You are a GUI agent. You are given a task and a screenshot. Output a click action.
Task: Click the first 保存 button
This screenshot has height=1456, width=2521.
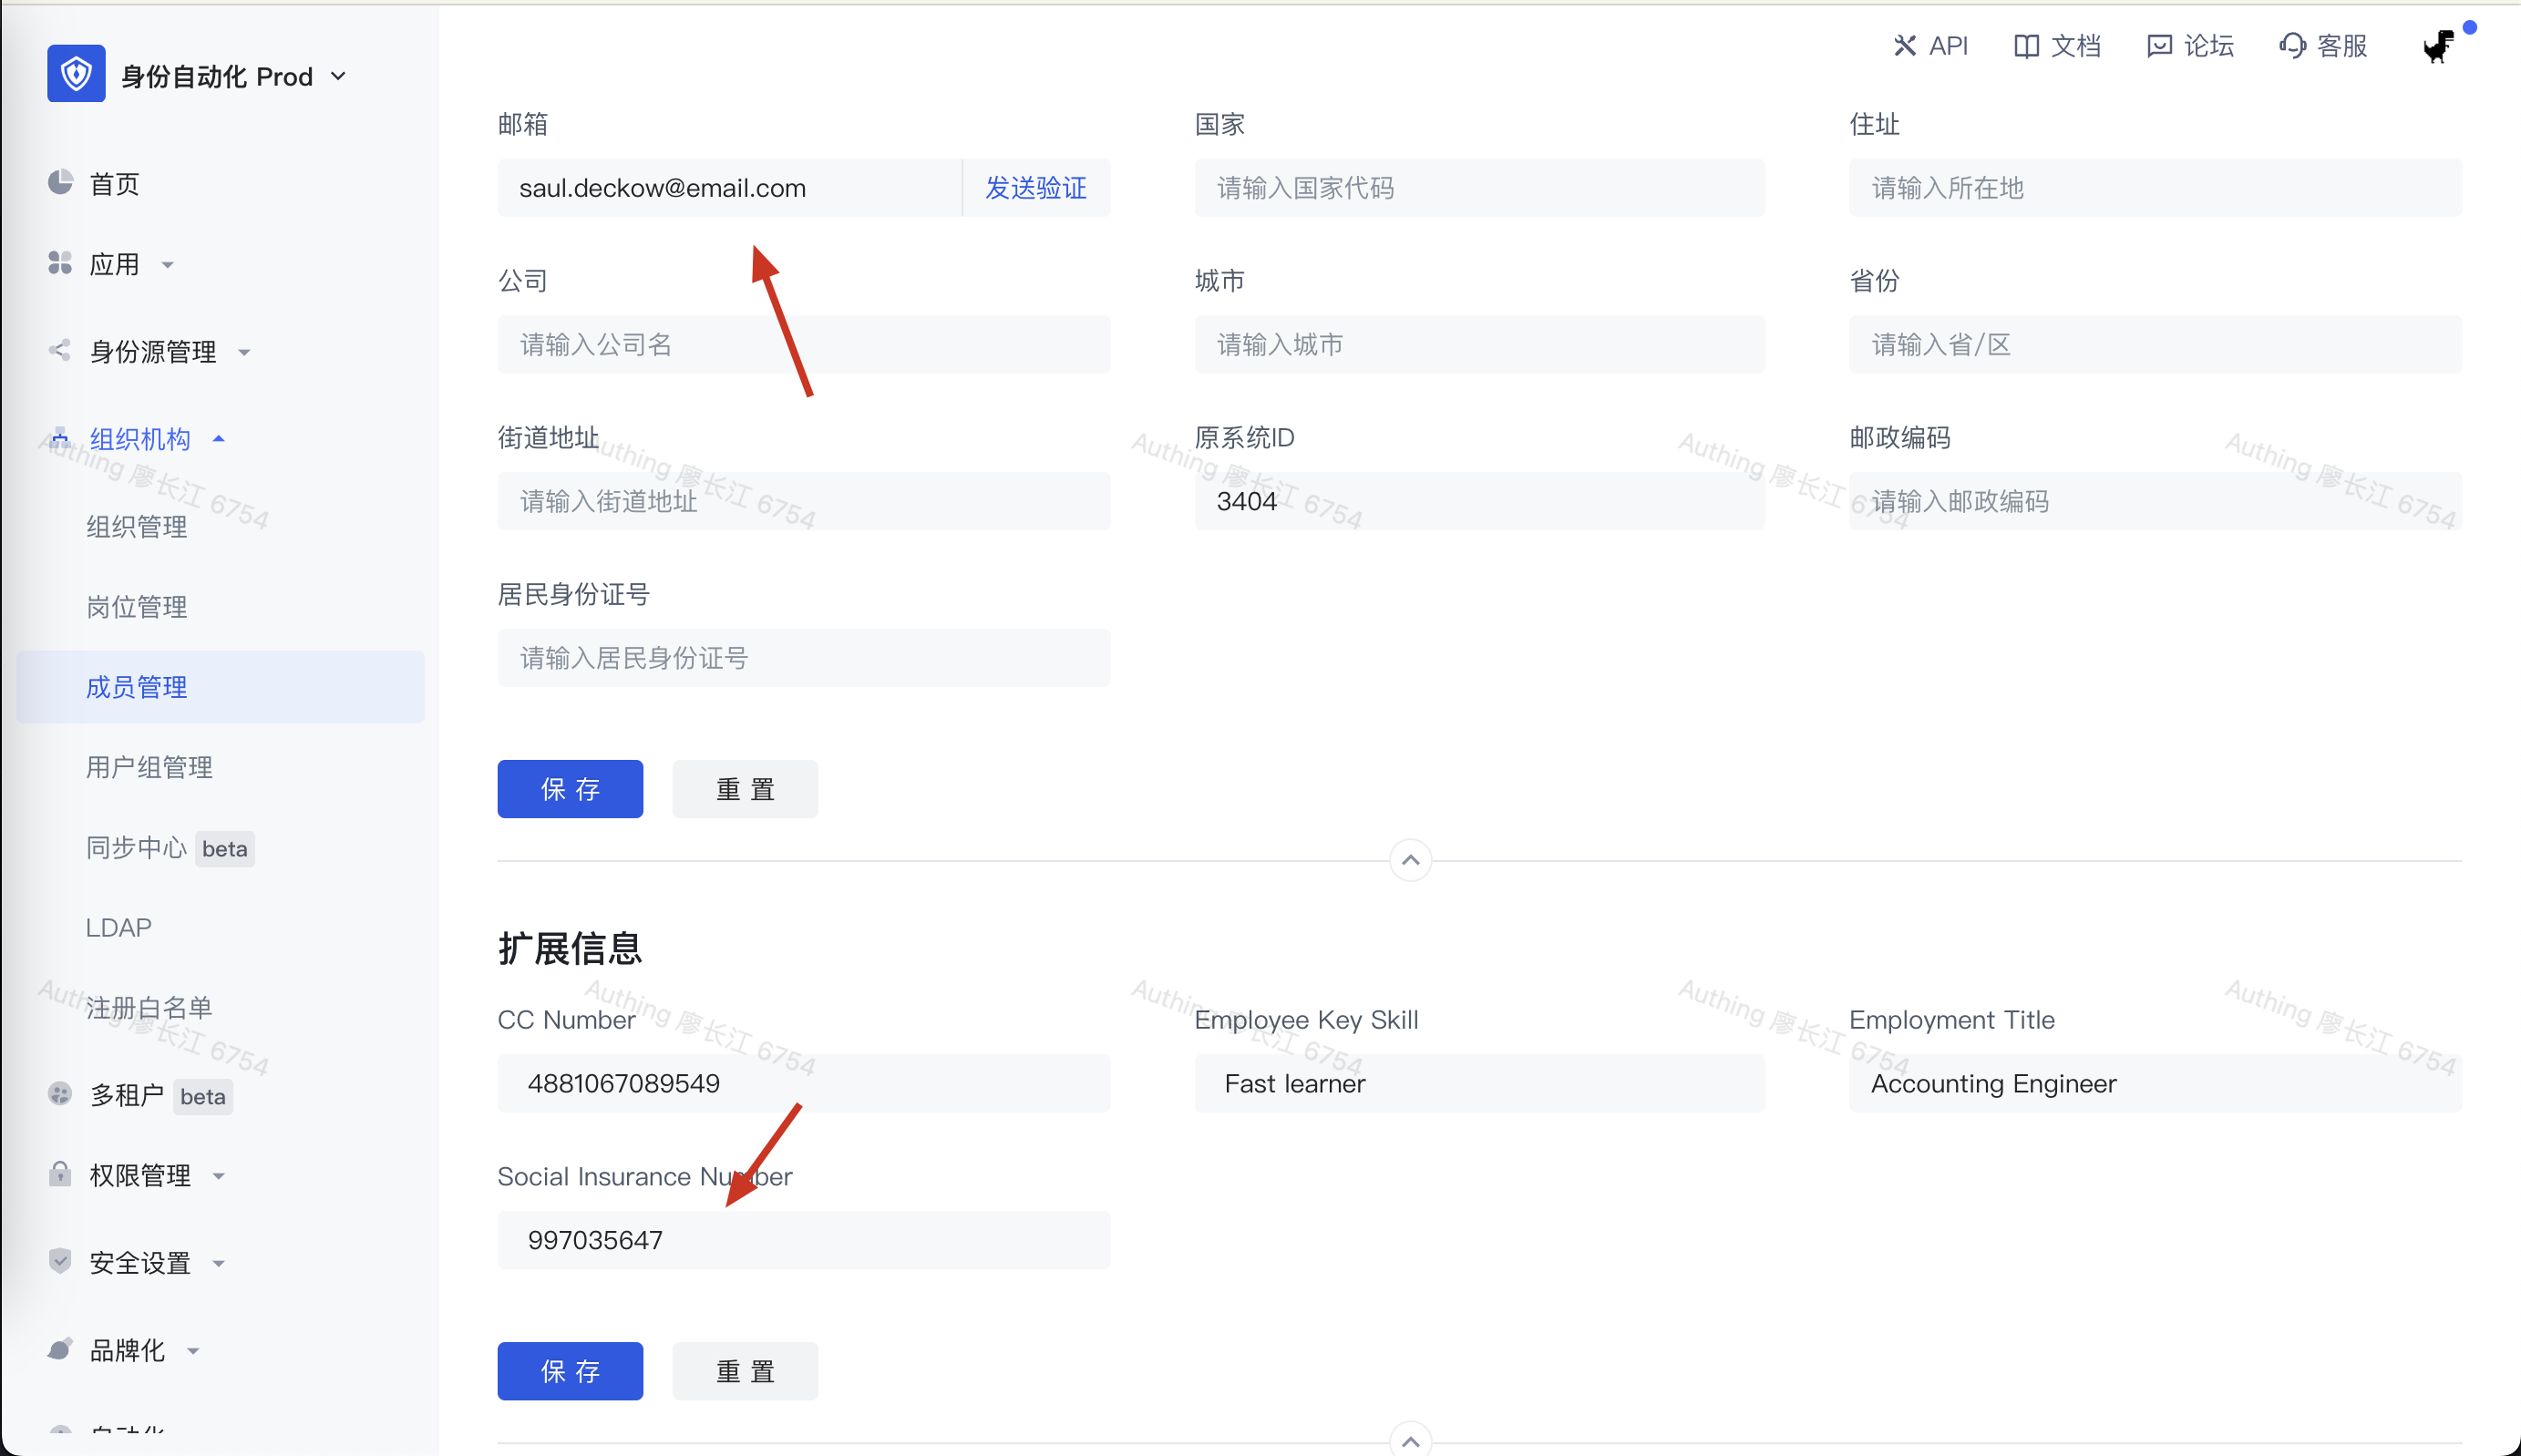click(570, 789)
